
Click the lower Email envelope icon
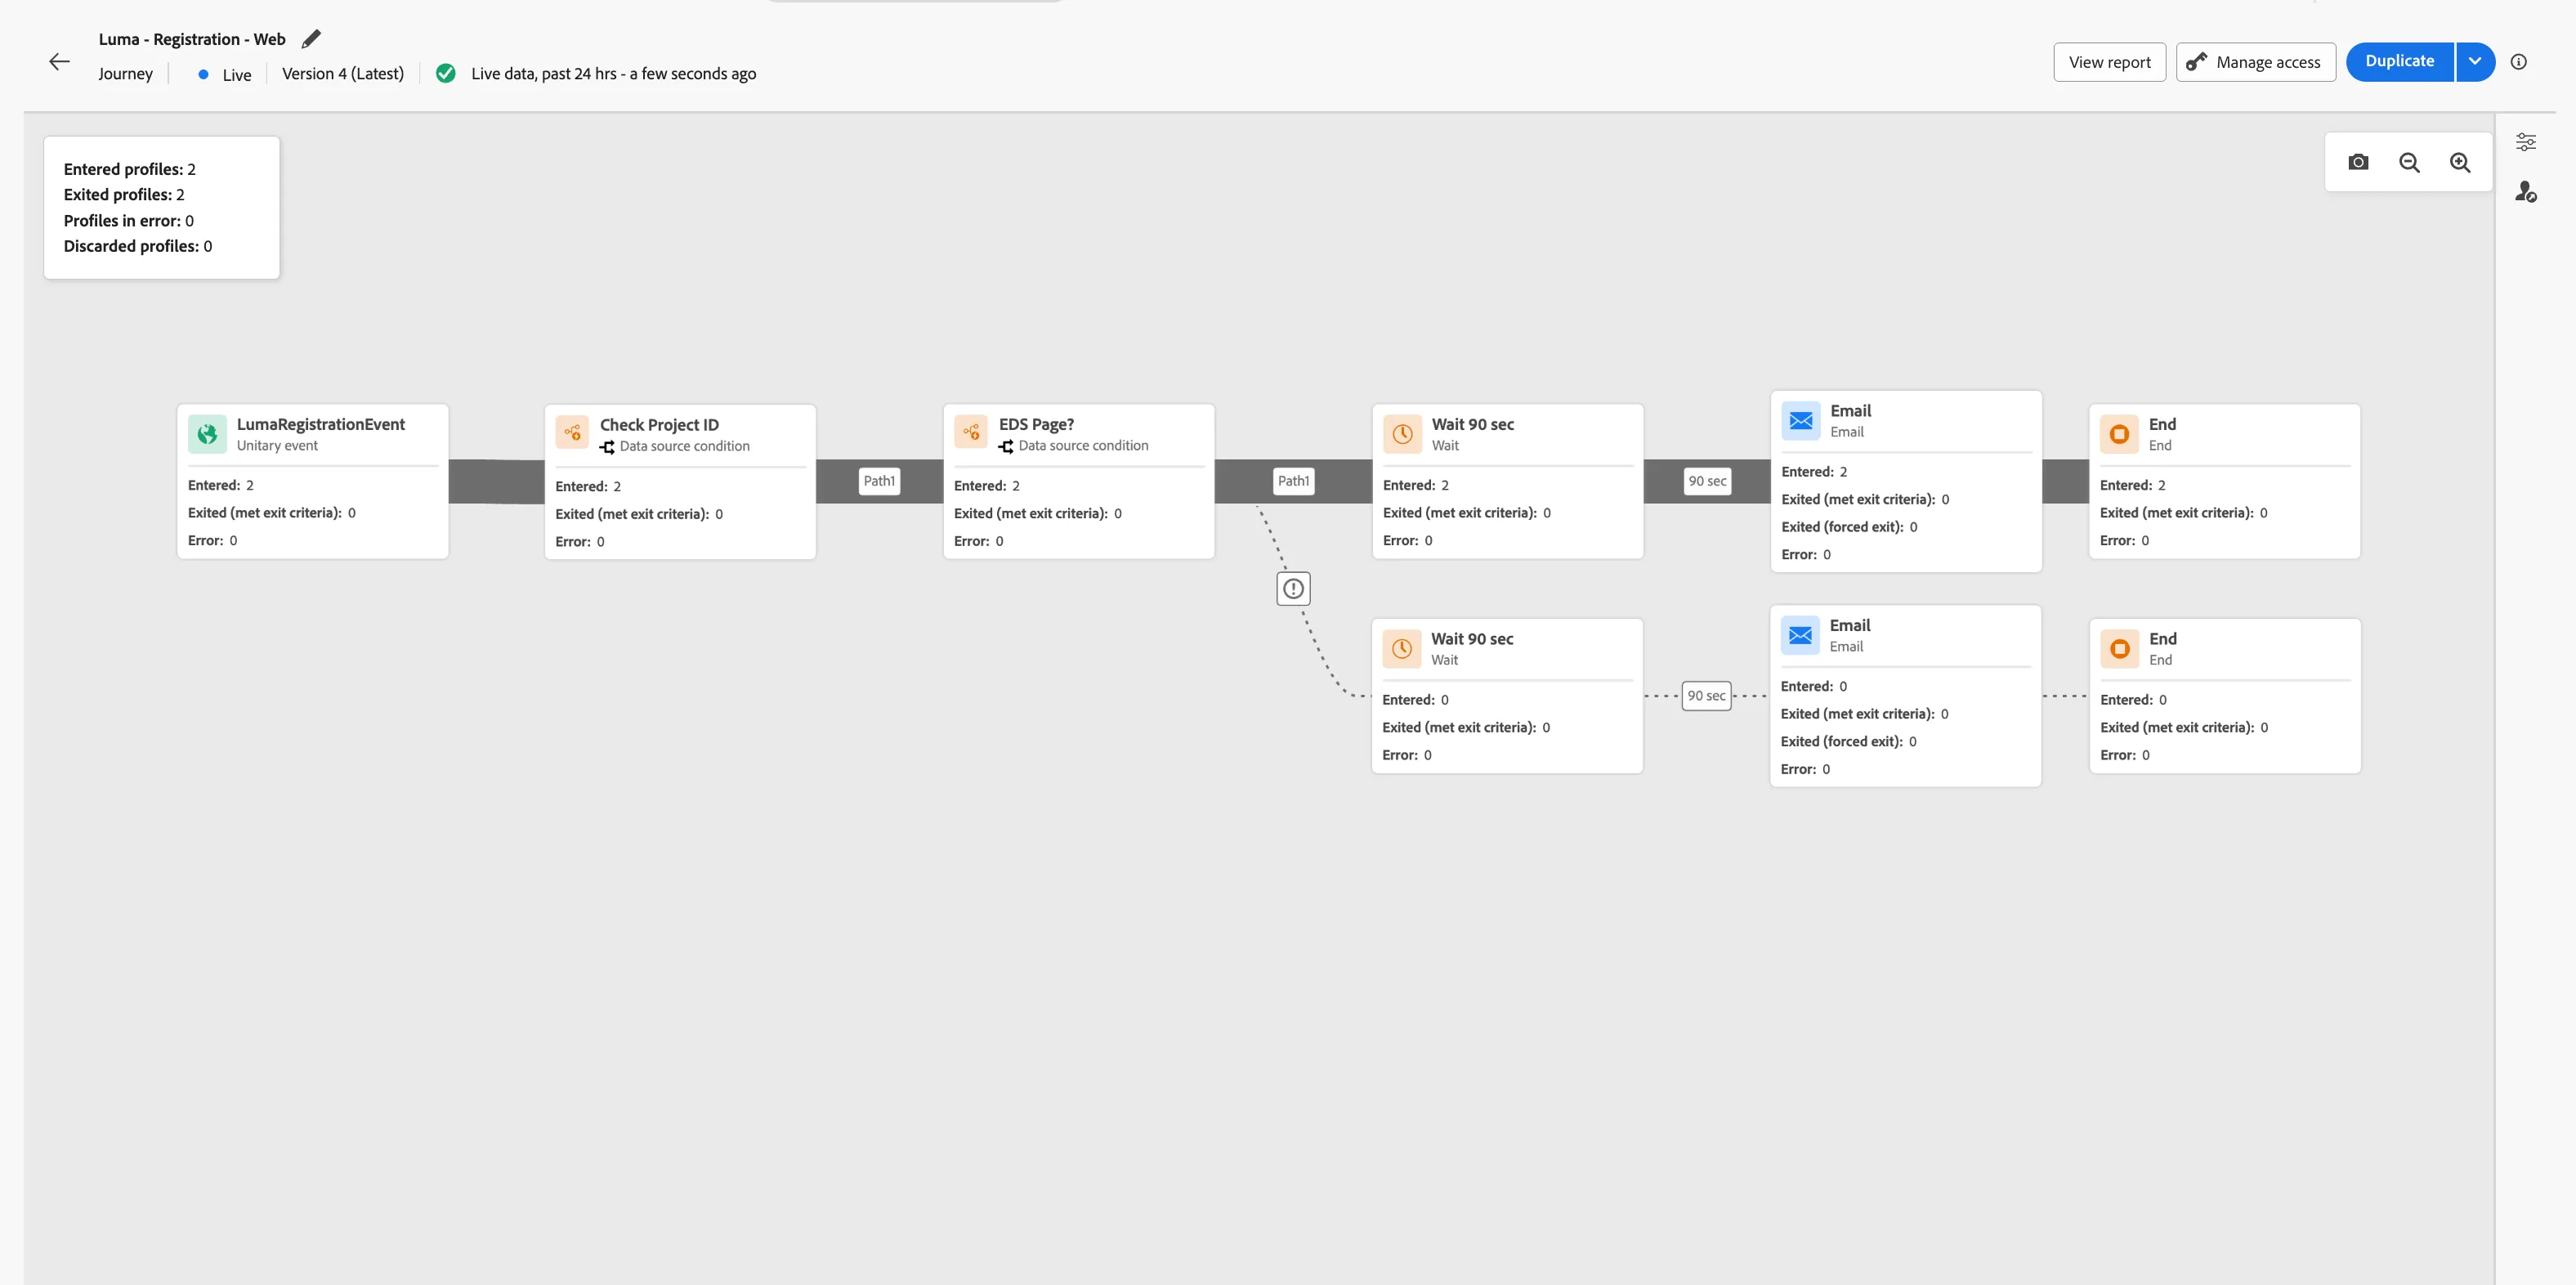point(1799,635)
